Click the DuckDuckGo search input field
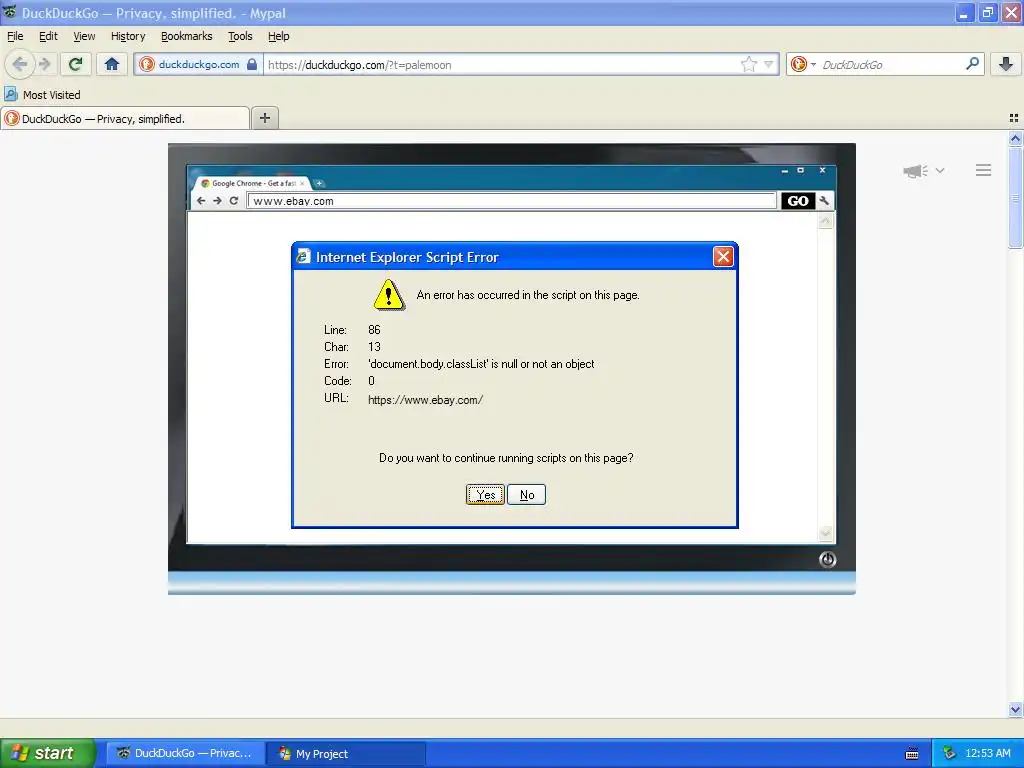This screenshot has width=1024, height=768. (889, 64)
